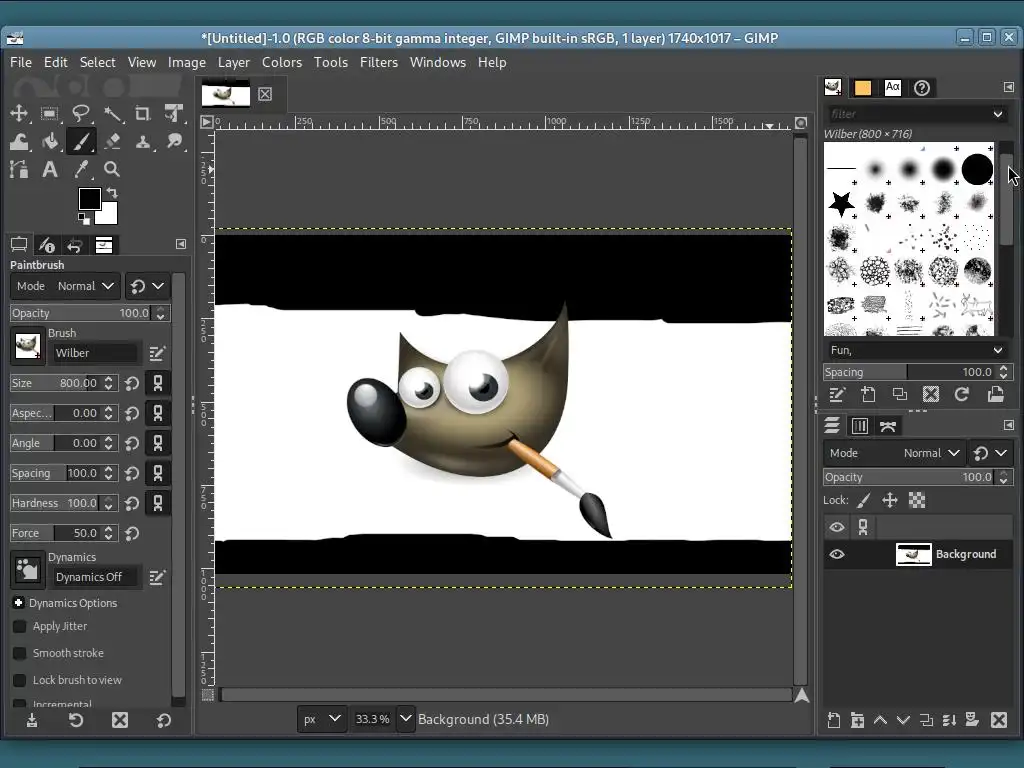
Task: Switch to Channels tab
Action: pos(859,426)
